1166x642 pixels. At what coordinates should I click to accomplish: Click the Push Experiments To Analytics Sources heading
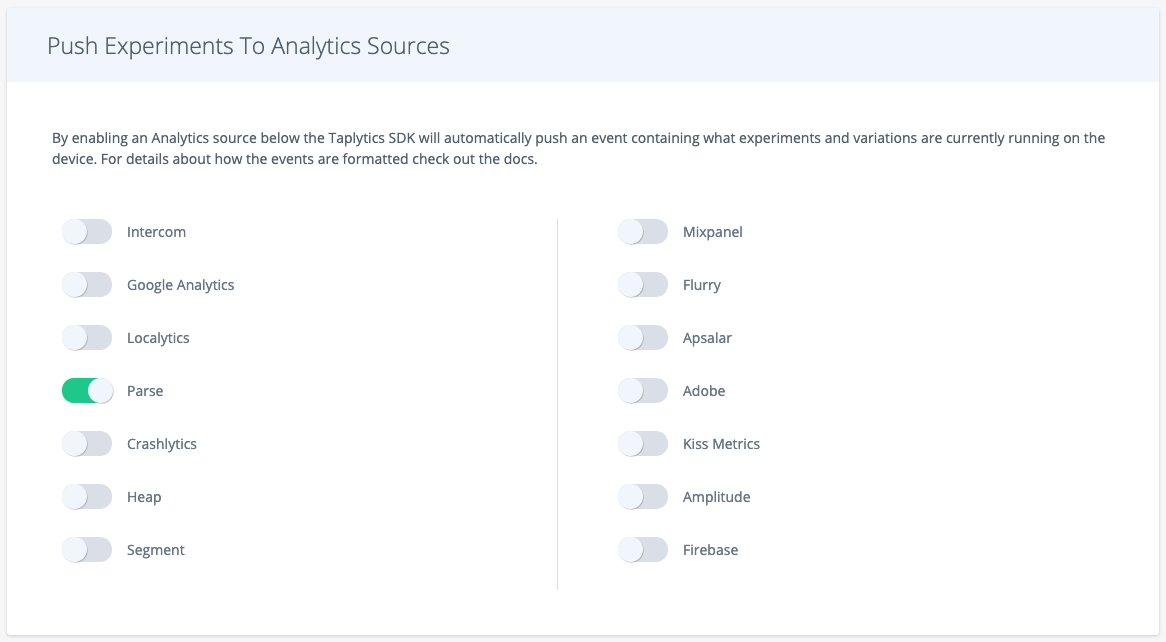(248, 46)
